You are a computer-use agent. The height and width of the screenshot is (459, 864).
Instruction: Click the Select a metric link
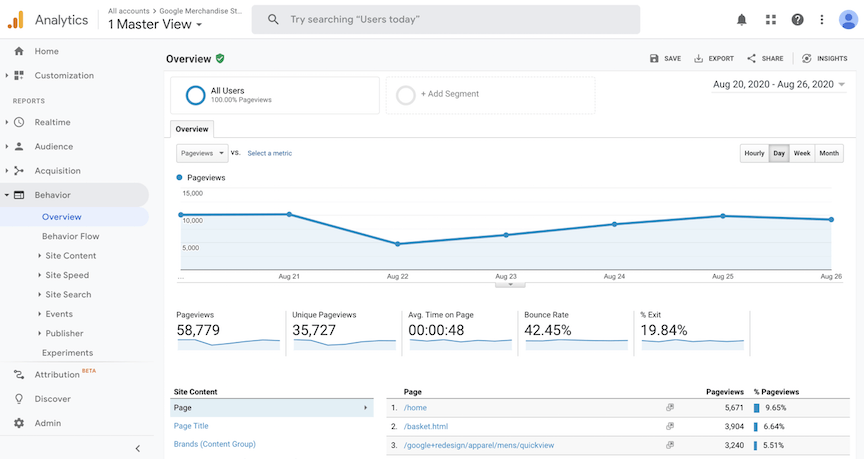pyautogui.click(x=269, y=153)
